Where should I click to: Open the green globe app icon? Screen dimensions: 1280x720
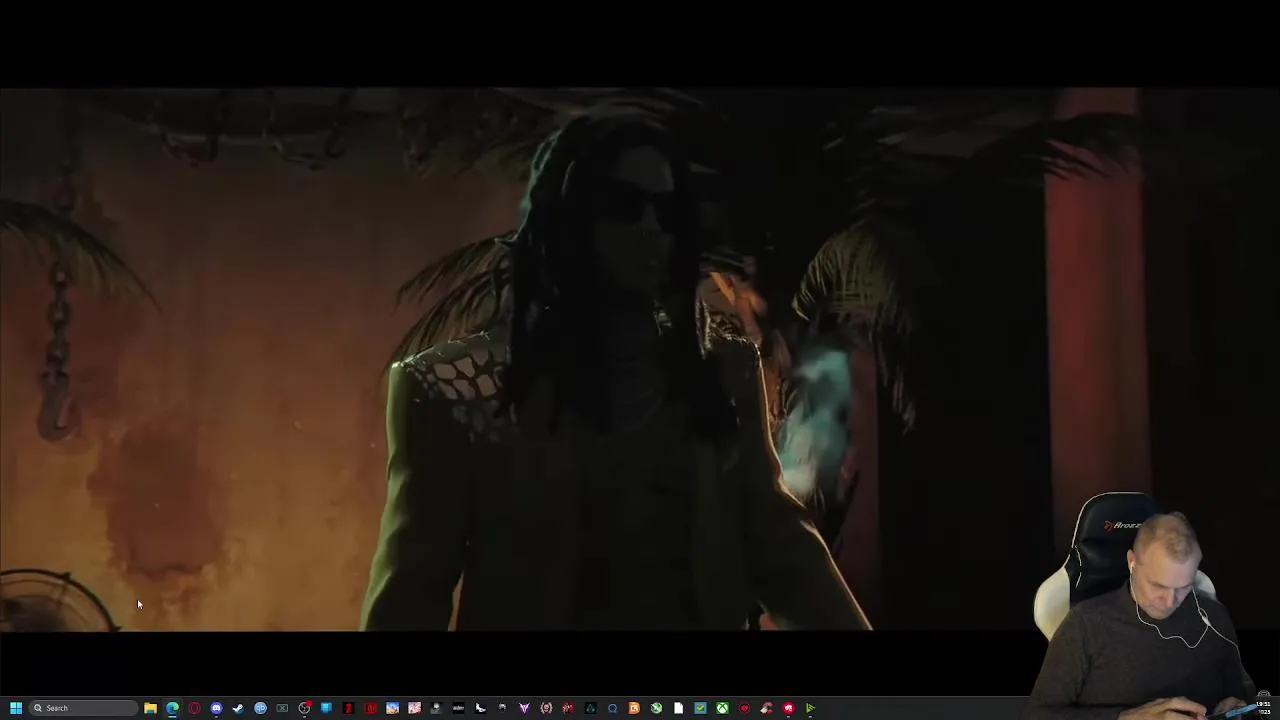tap(656, 708)
